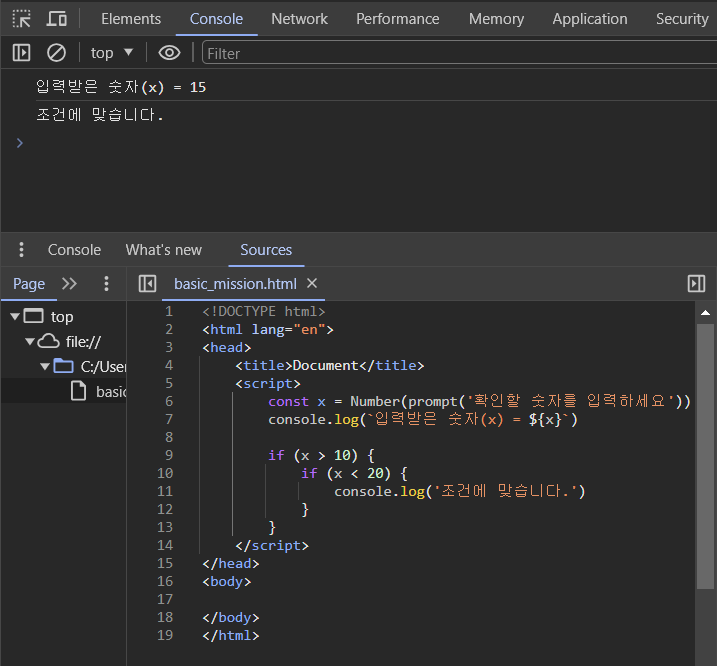
Task: Click line number 10 in the gutter
Action: (165, 473)
